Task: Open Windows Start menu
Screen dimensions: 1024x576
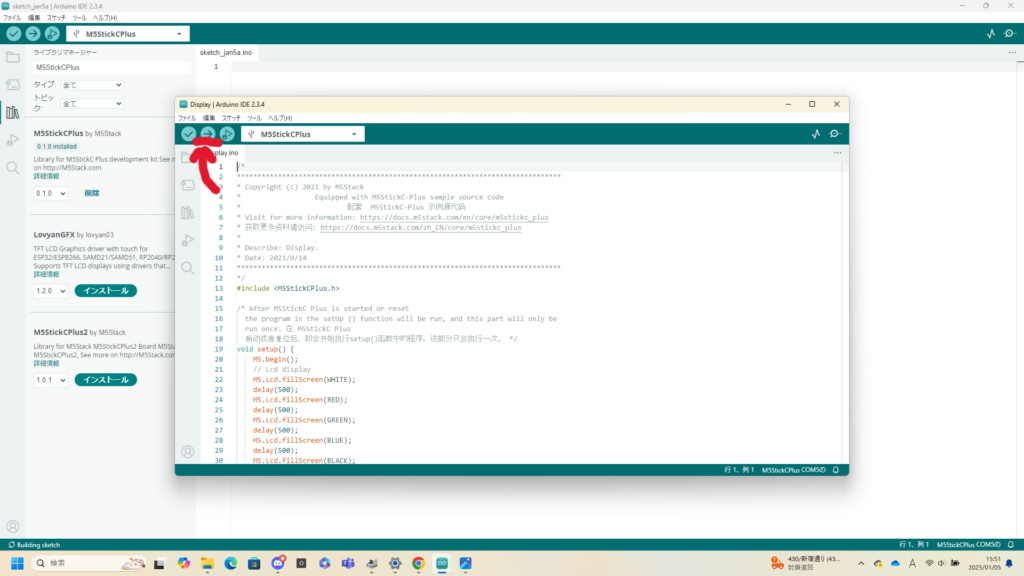Action: coord(17,563)
